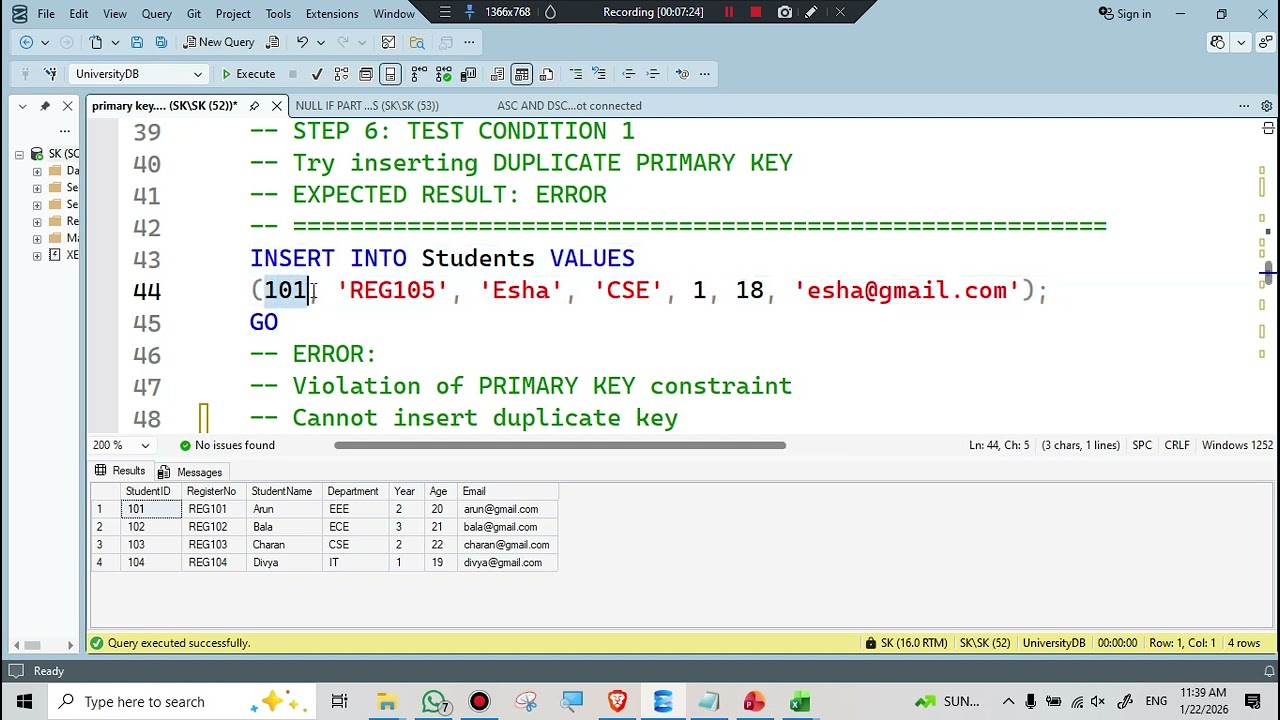
Task: Expand the XE node in Object Explorer
Action: (x=37, y=256)
